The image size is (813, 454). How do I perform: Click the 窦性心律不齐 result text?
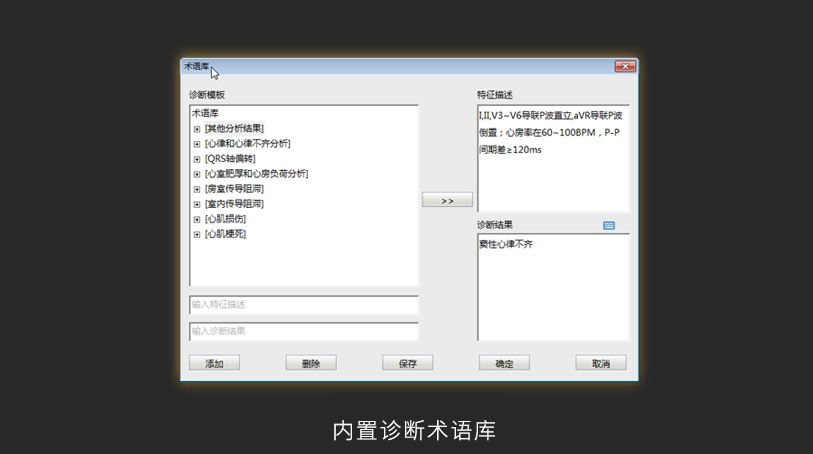coord(506,244)
